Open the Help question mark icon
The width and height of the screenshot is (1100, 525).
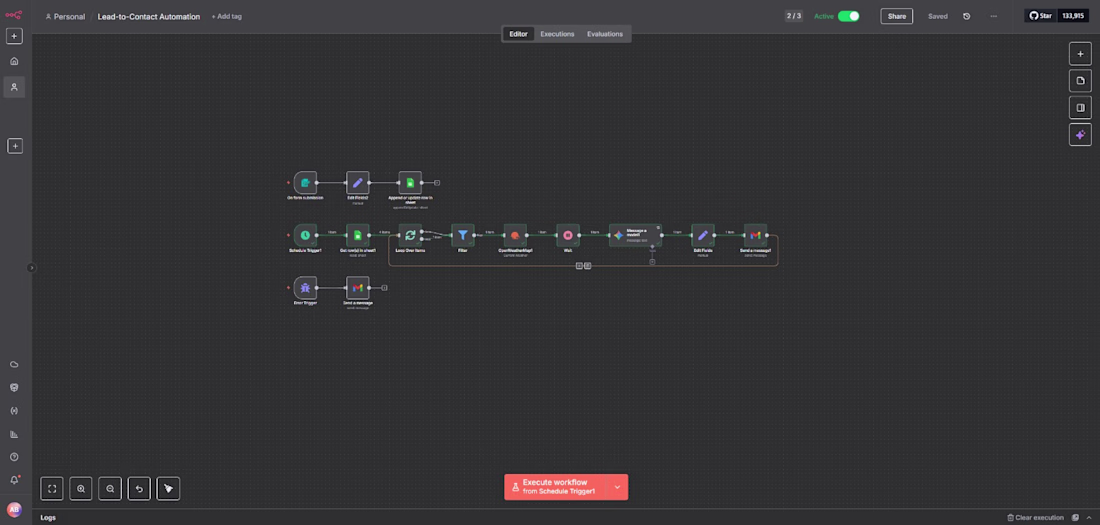14,457
